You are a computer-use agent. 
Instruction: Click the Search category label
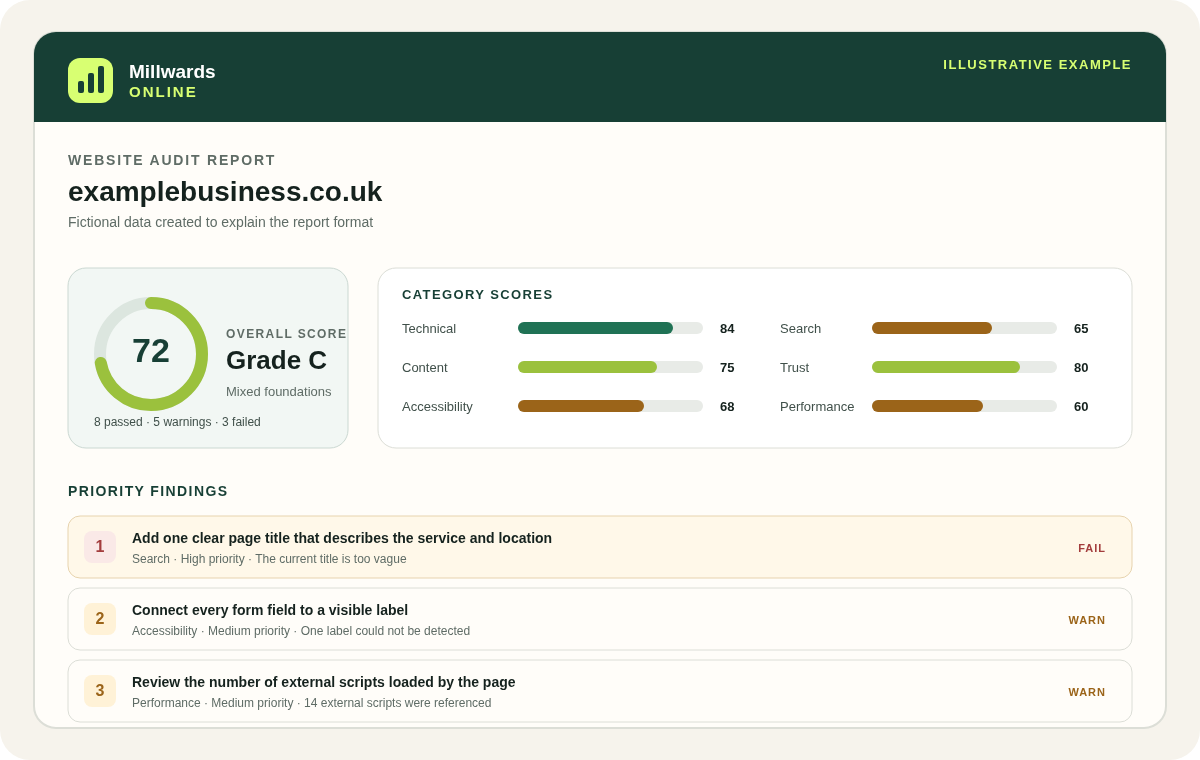click(800, 328)
